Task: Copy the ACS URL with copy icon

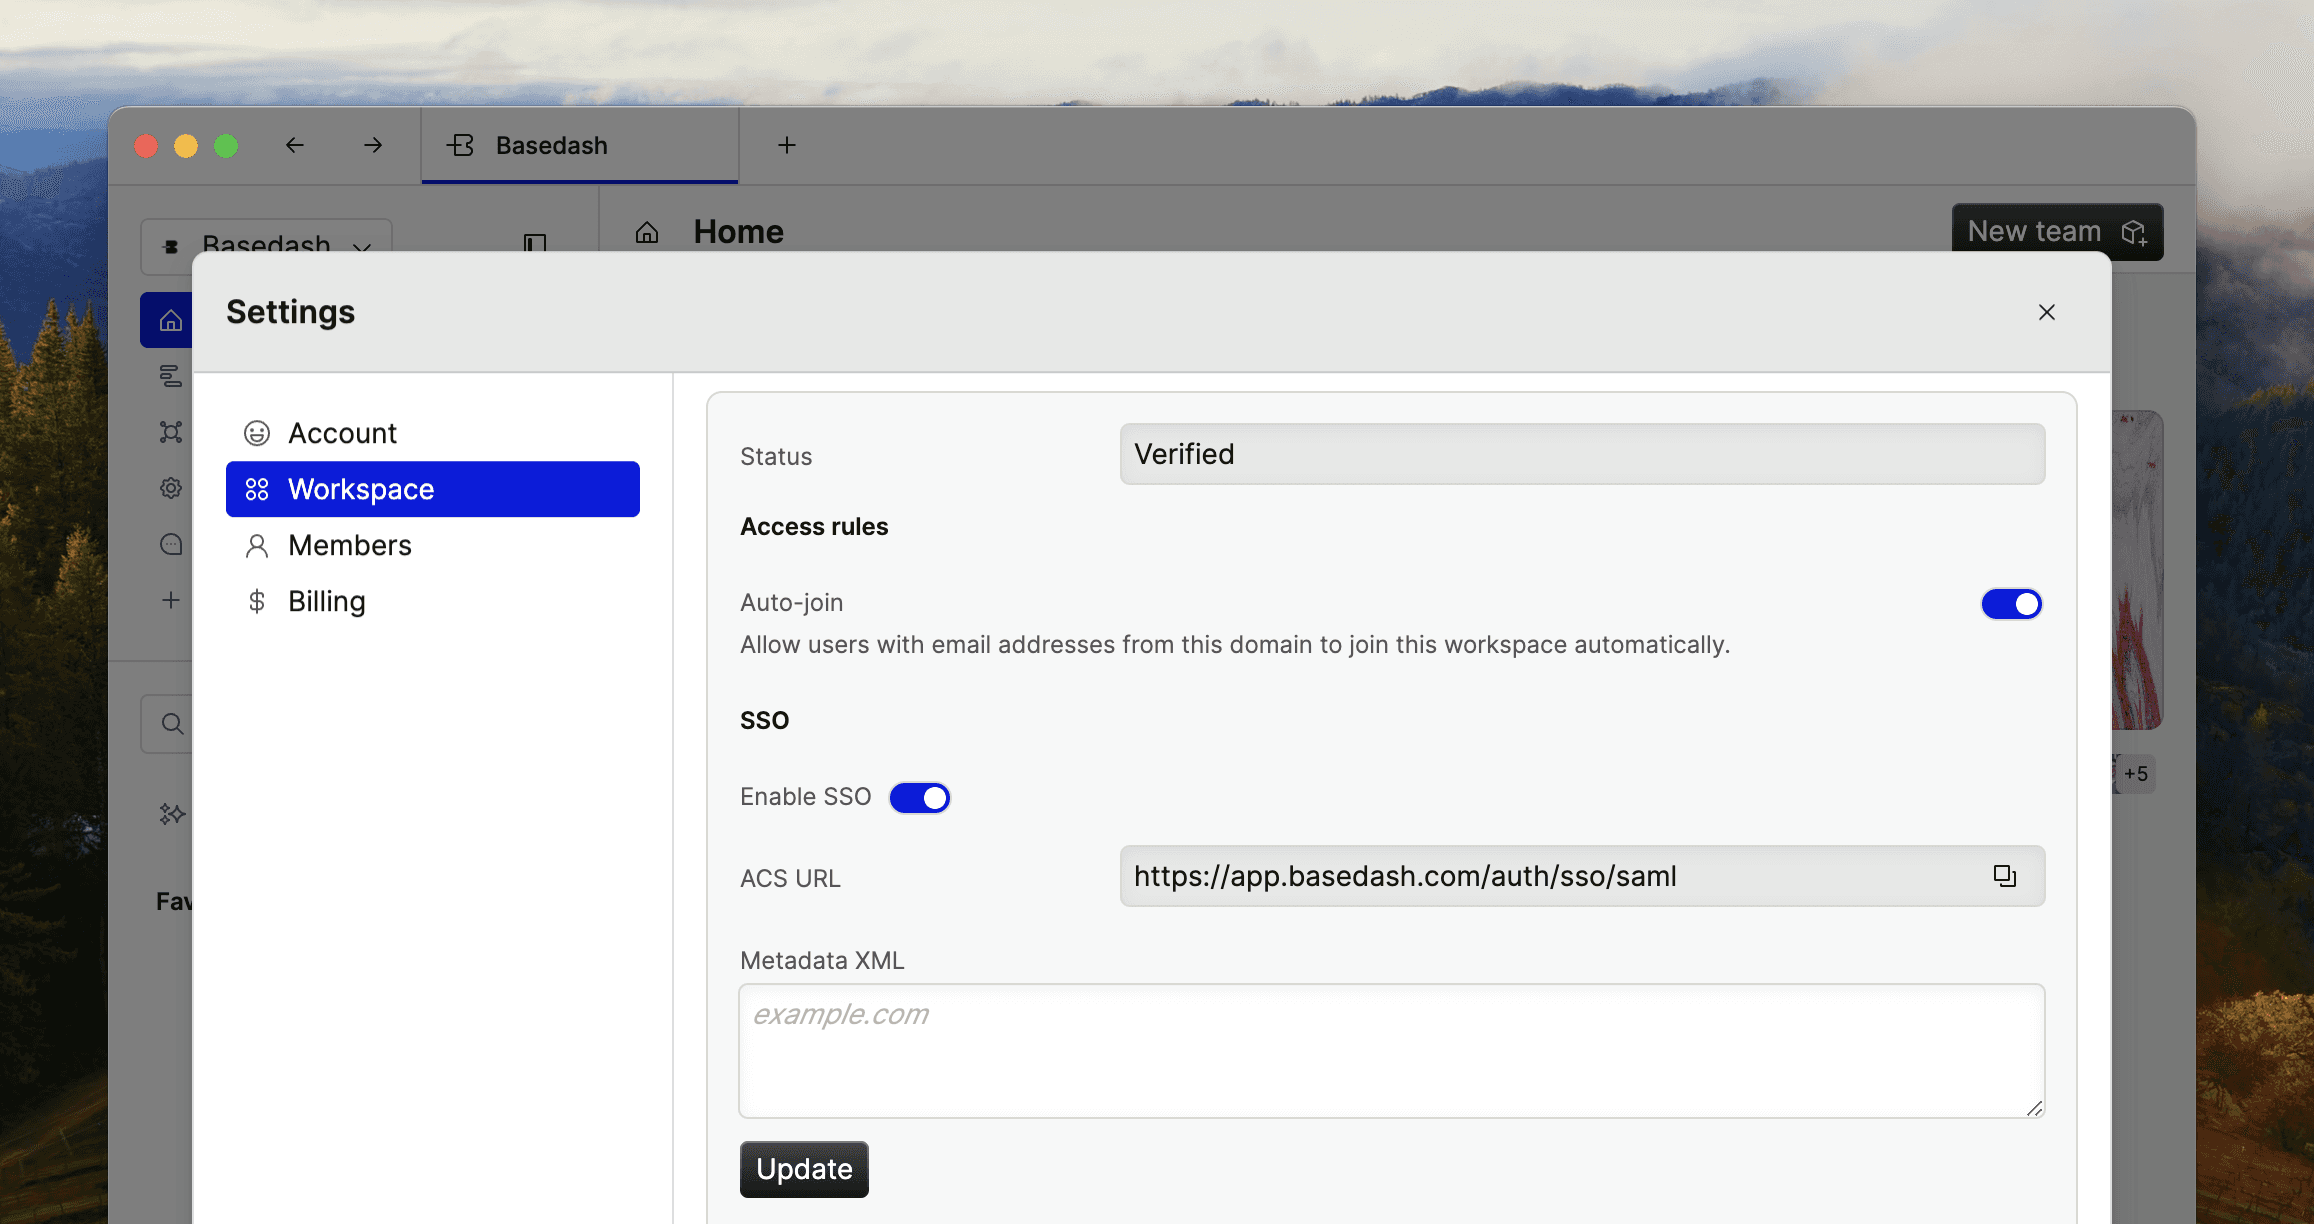Action: (x=2004, y=876)
